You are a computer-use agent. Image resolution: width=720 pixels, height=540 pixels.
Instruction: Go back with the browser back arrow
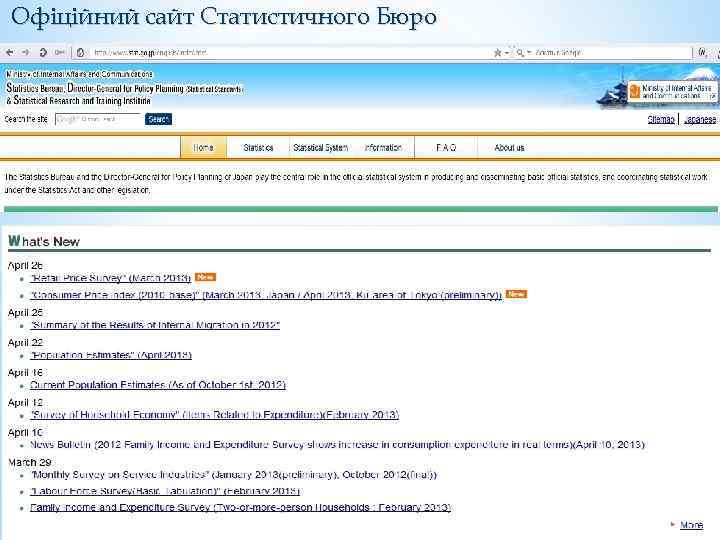click(x=10, y=52)
